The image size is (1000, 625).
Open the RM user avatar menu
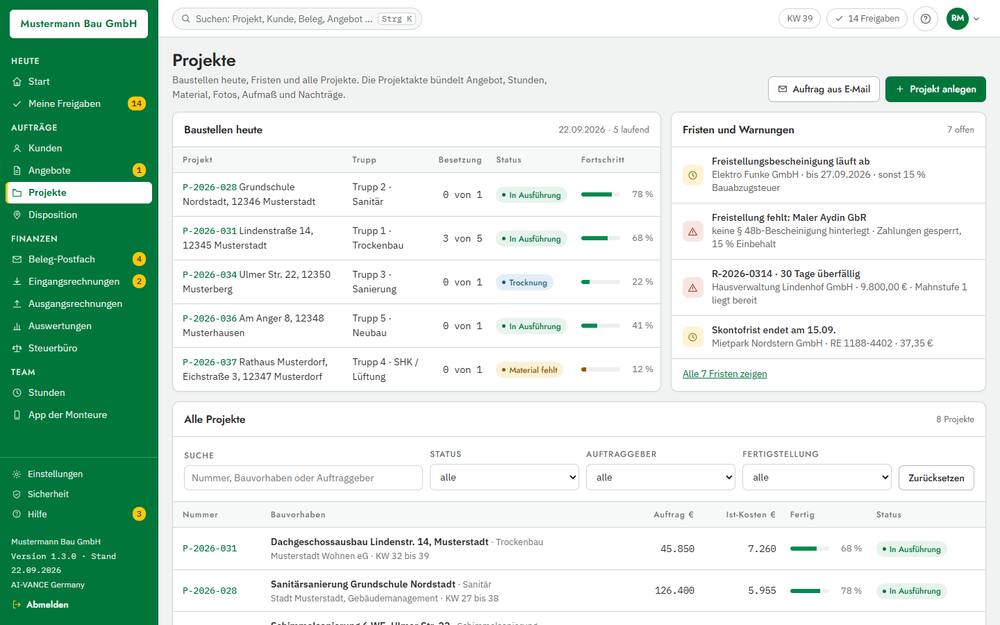pyautogui.click(x=957, y=18)
